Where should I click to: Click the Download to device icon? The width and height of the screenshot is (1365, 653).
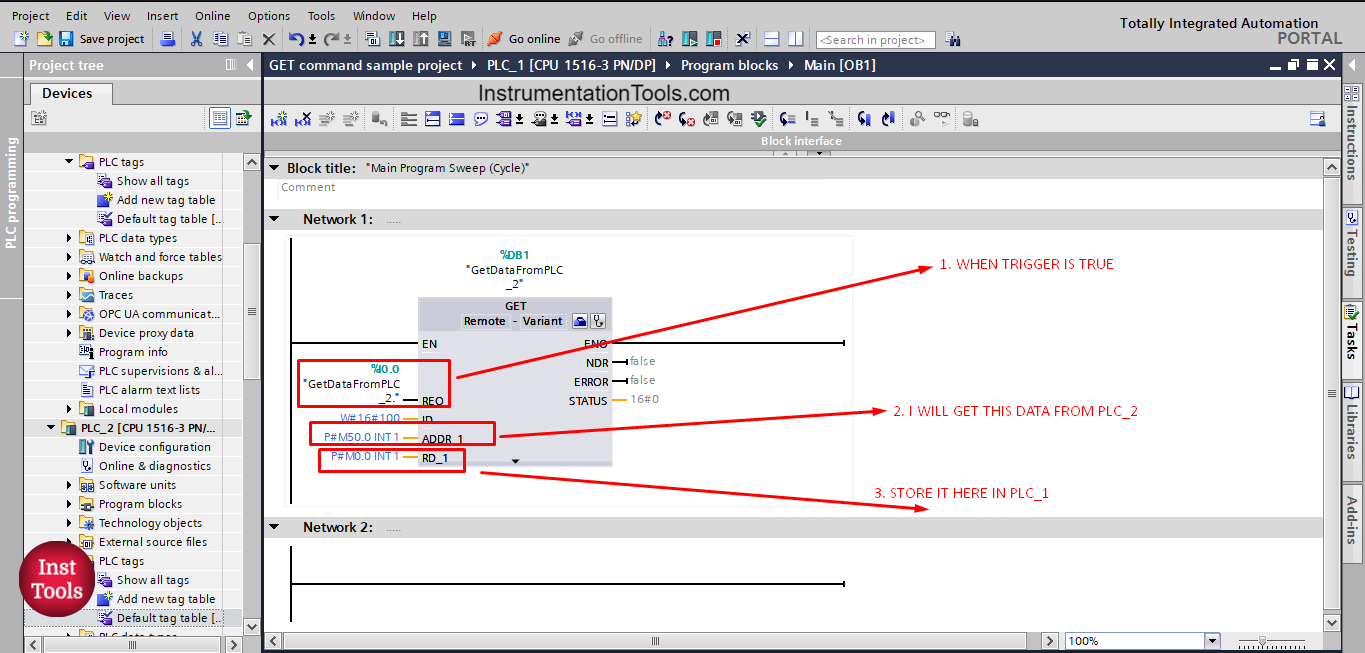397,39
